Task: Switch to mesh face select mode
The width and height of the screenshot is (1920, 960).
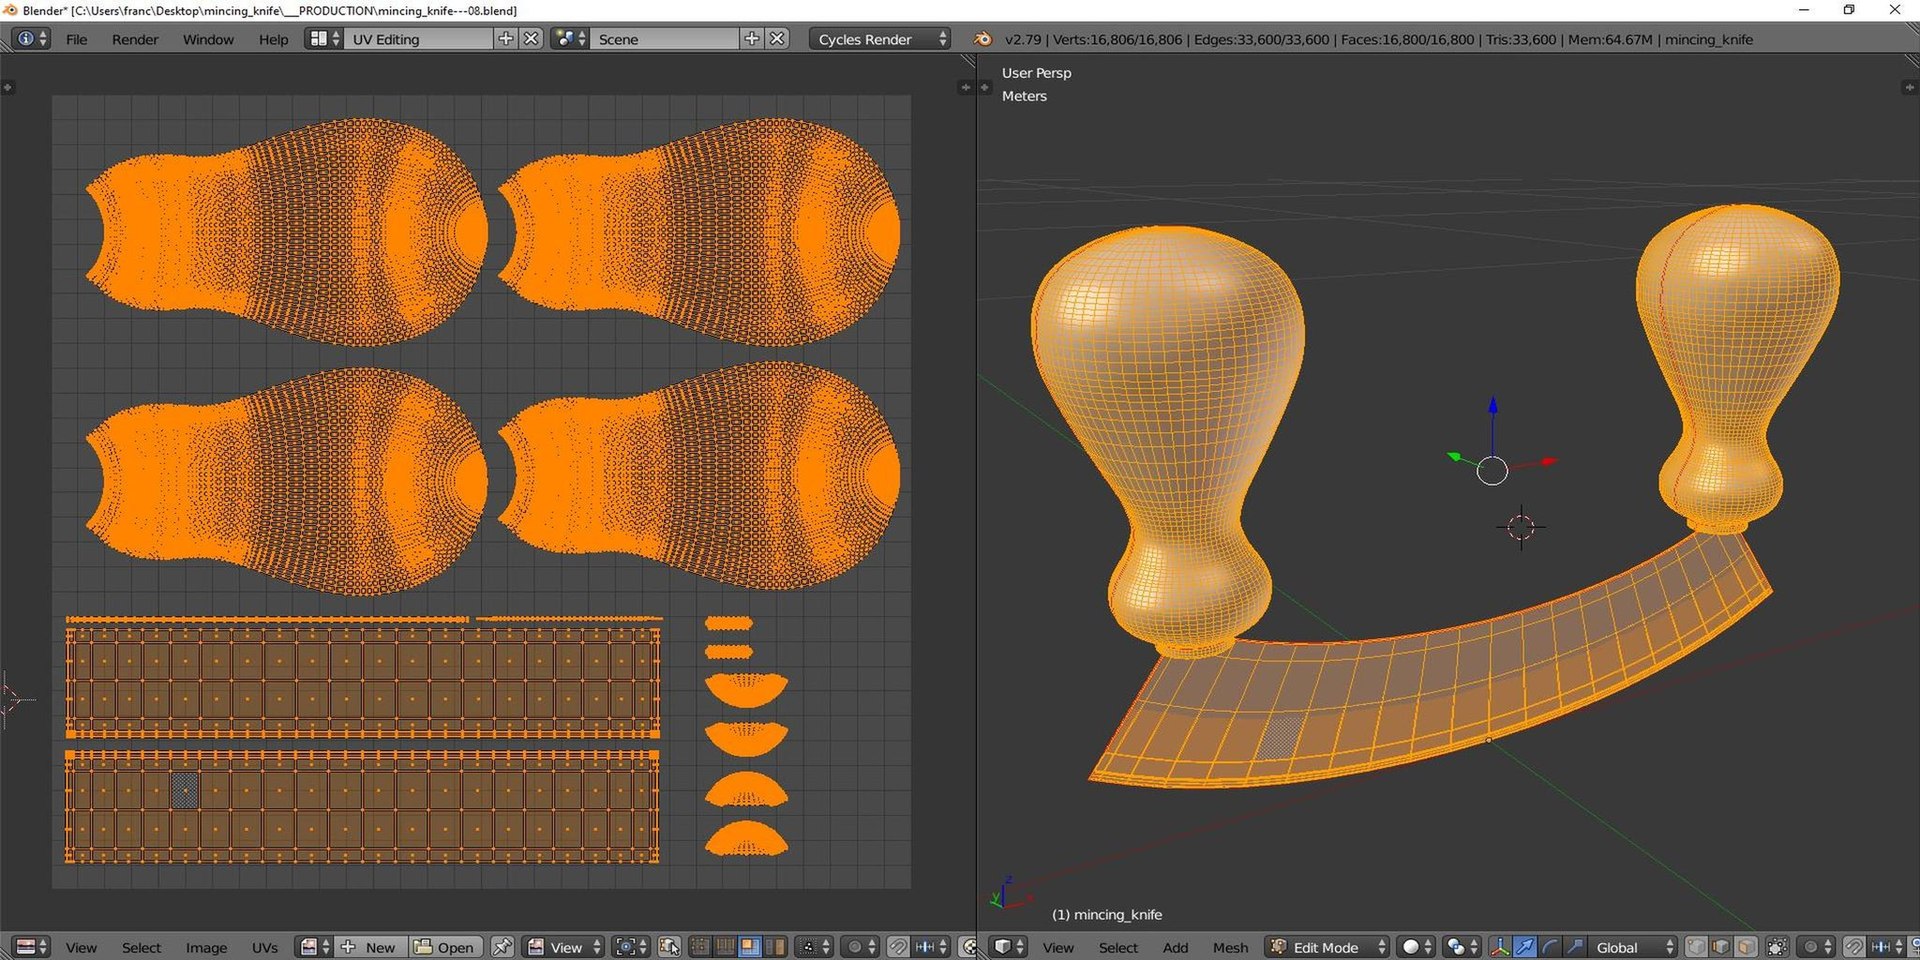Action: [1746, 947]
